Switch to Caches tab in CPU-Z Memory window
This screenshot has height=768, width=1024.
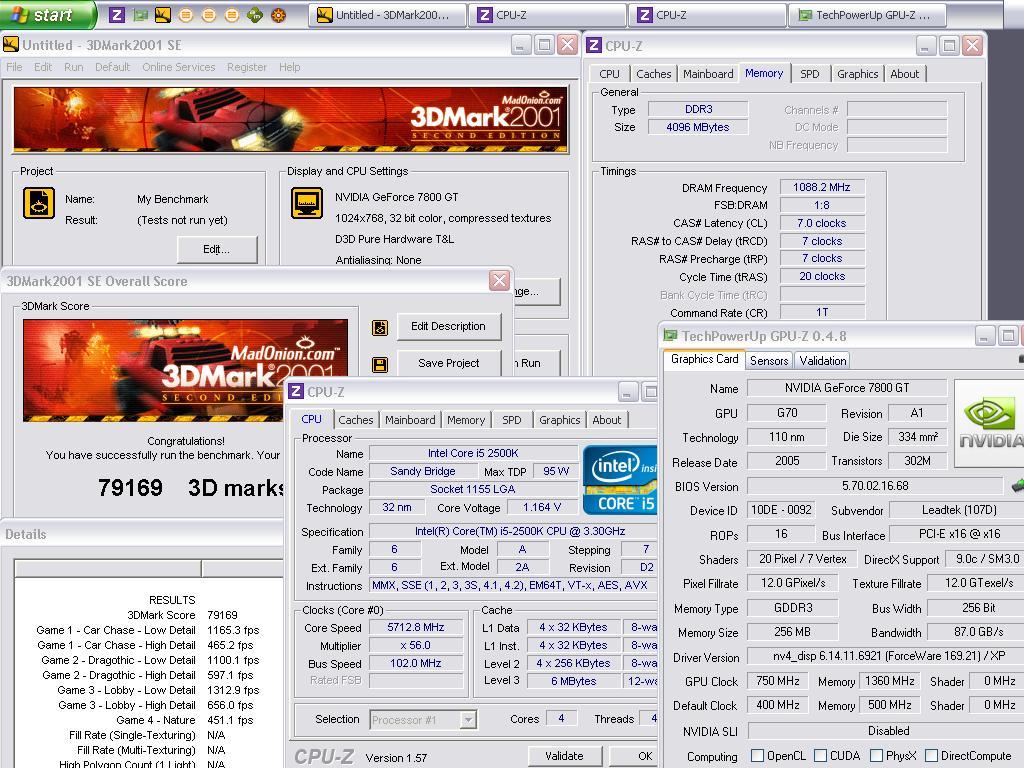653,74
